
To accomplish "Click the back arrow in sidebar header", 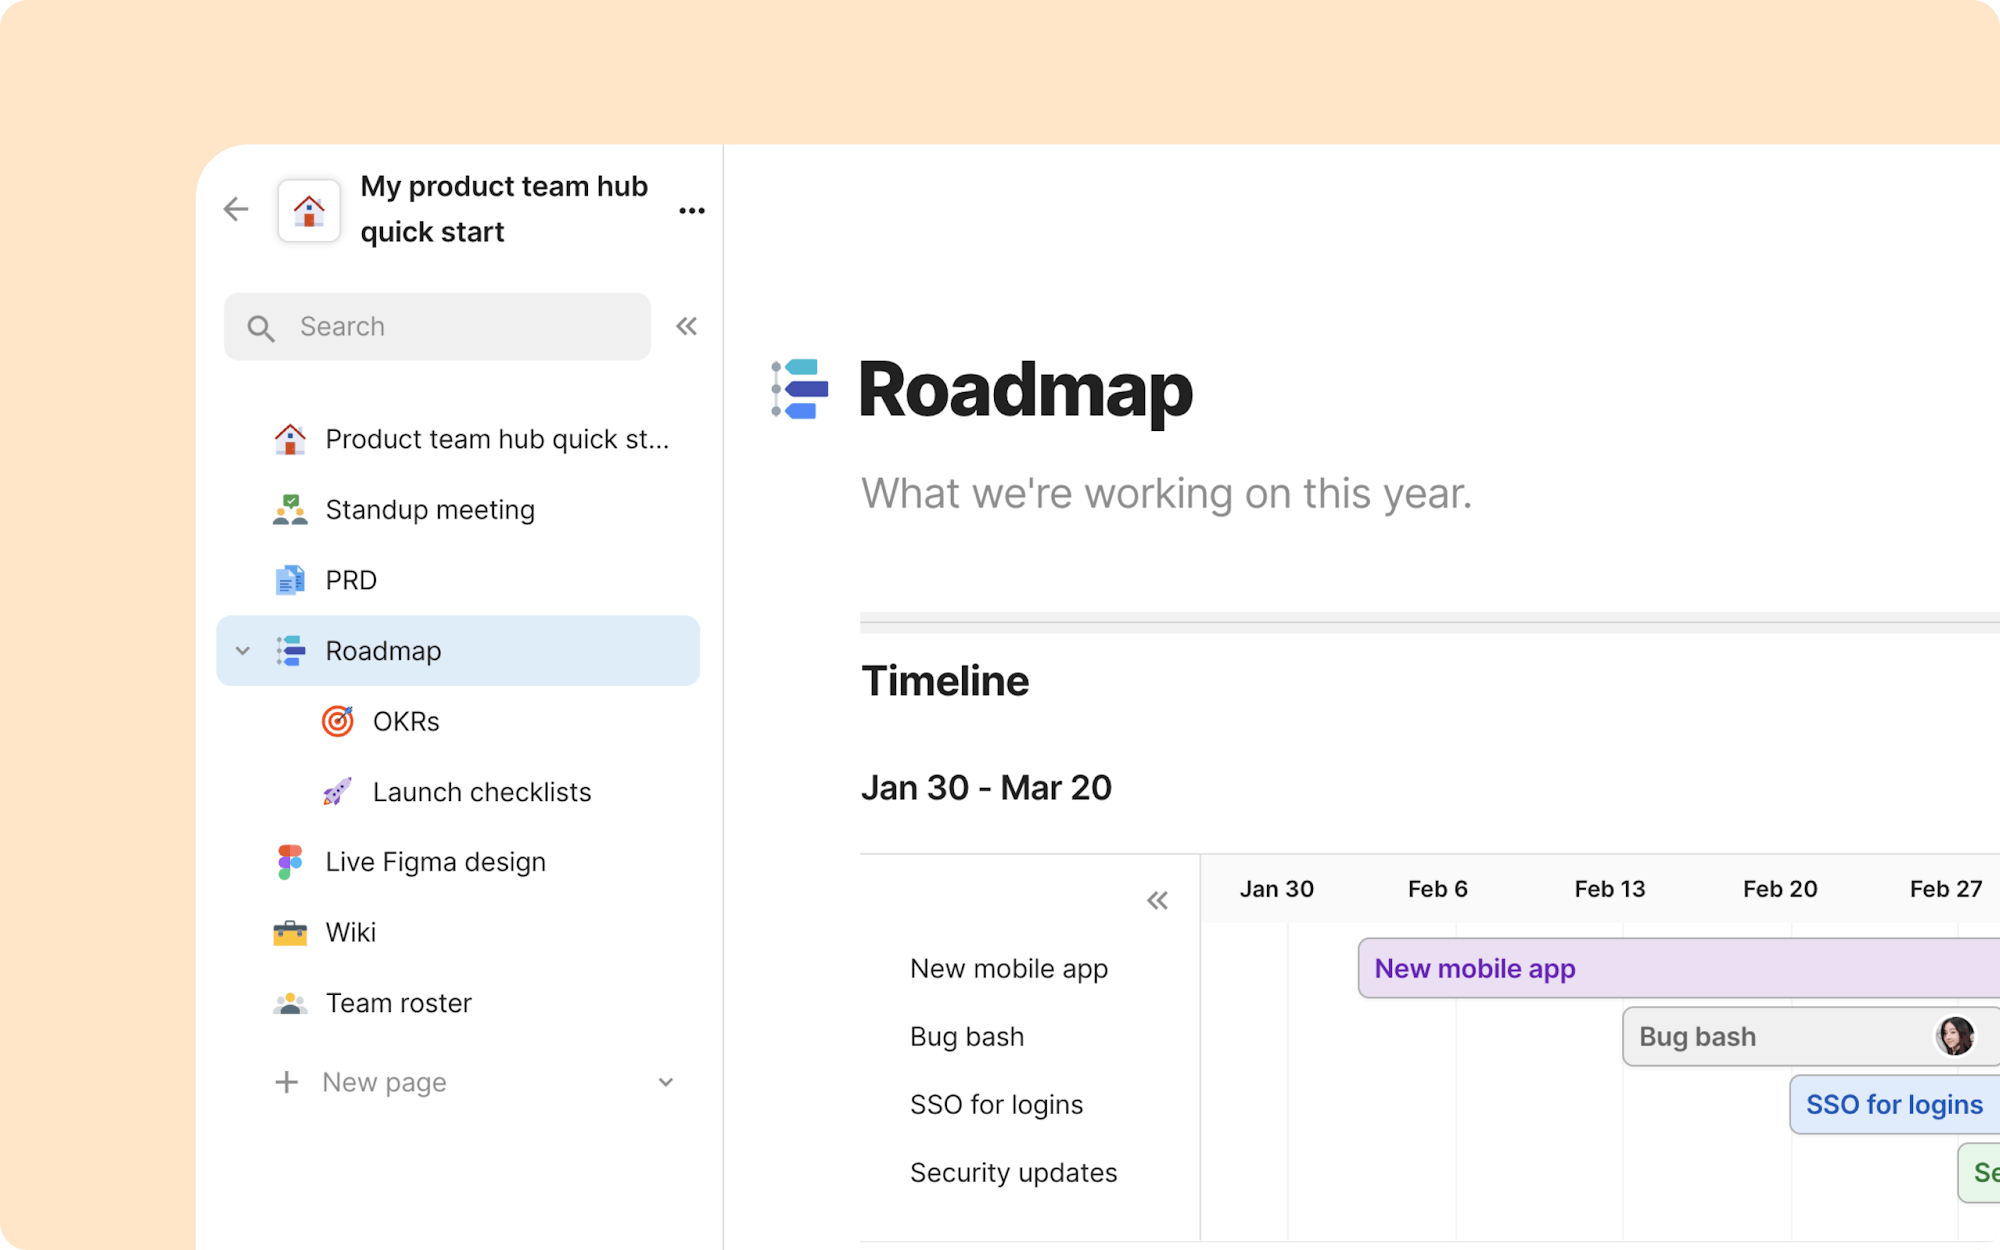I will [236, 209].
